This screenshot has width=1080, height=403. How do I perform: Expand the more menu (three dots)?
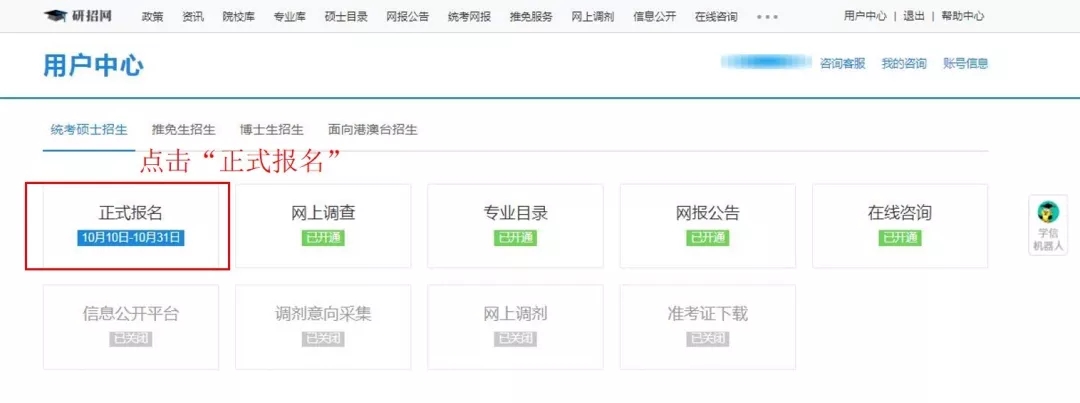(767, 17)
